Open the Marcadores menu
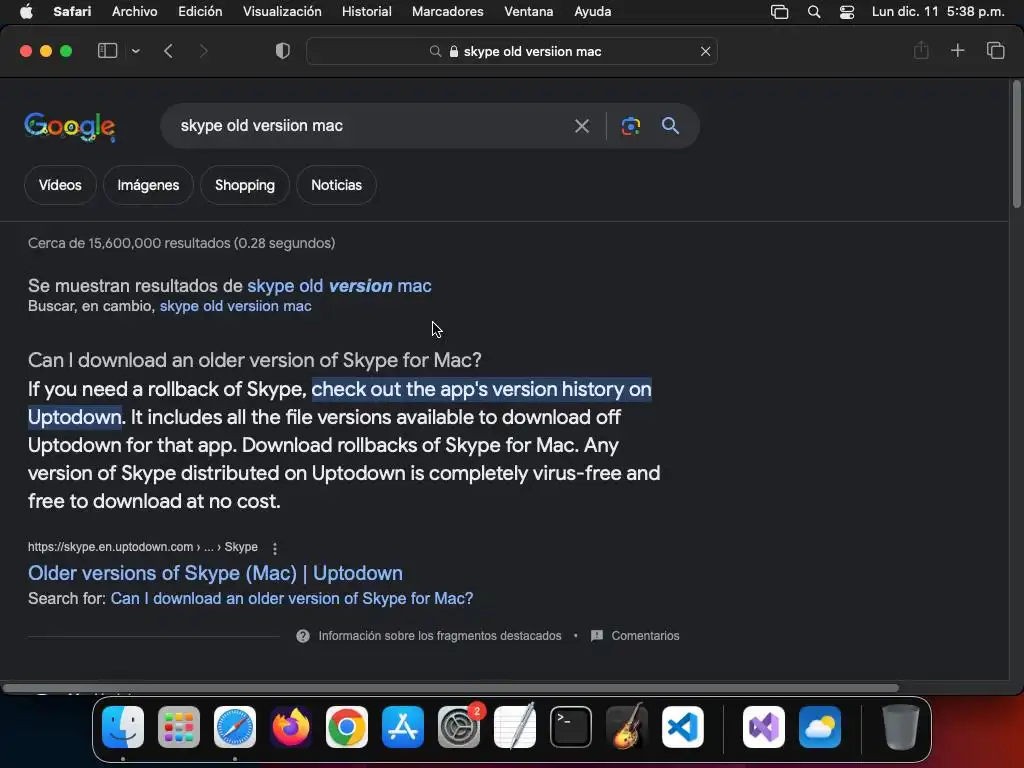Viewport: 1024px width, 768px height. click(x=447, y=11)
